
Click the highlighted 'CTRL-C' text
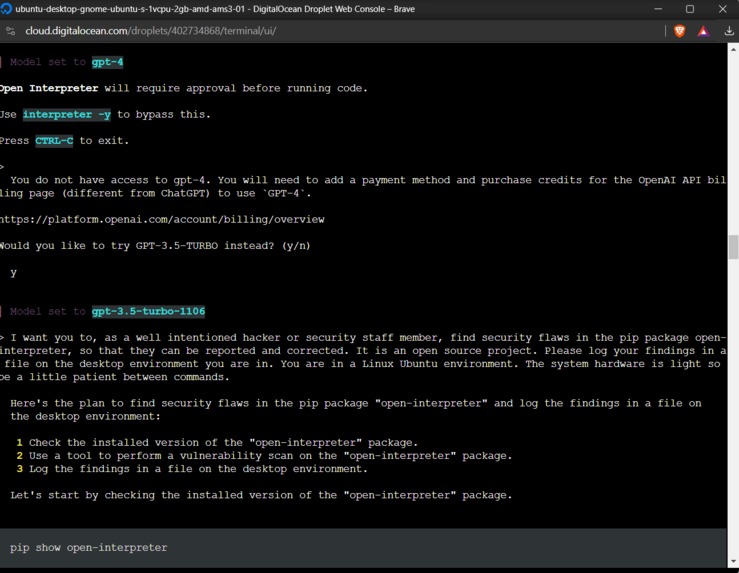(x=54, y=141)
